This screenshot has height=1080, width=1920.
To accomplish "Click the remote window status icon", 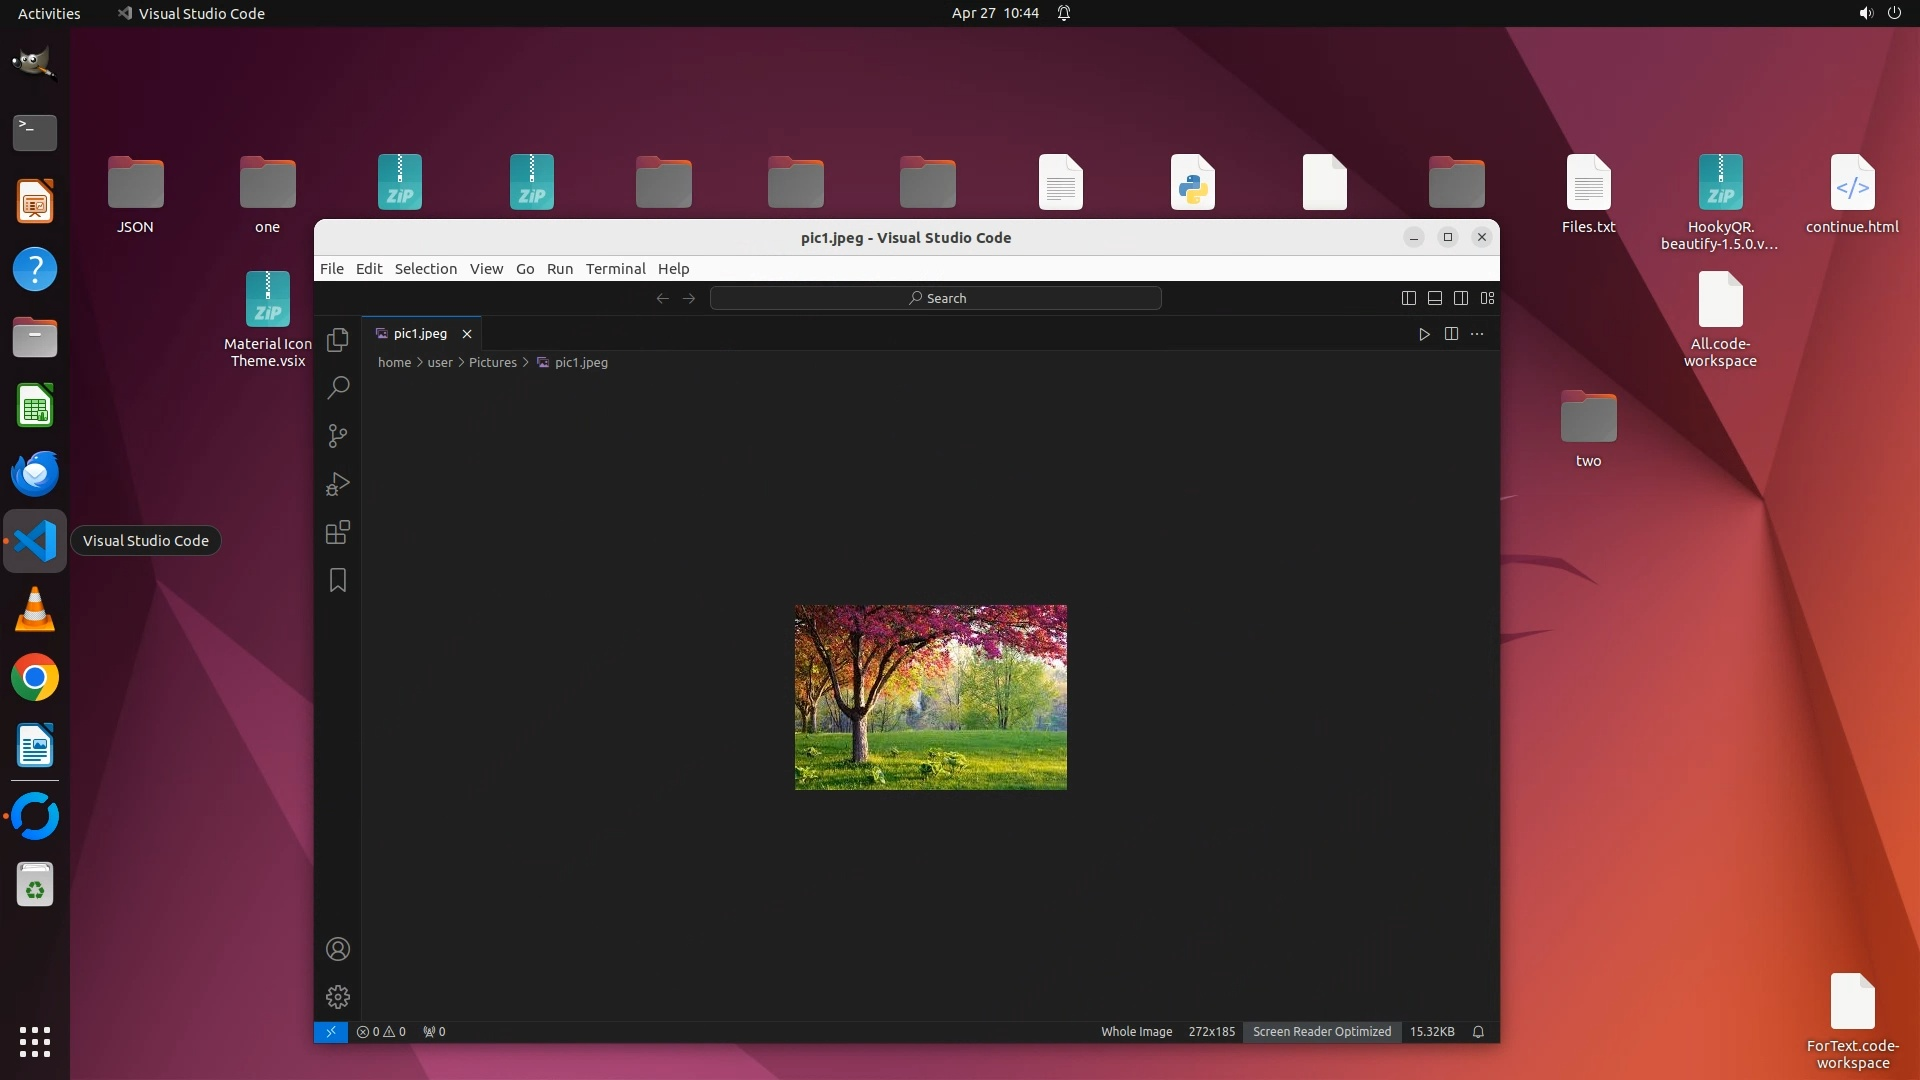I will click(x=330, y=1031).
